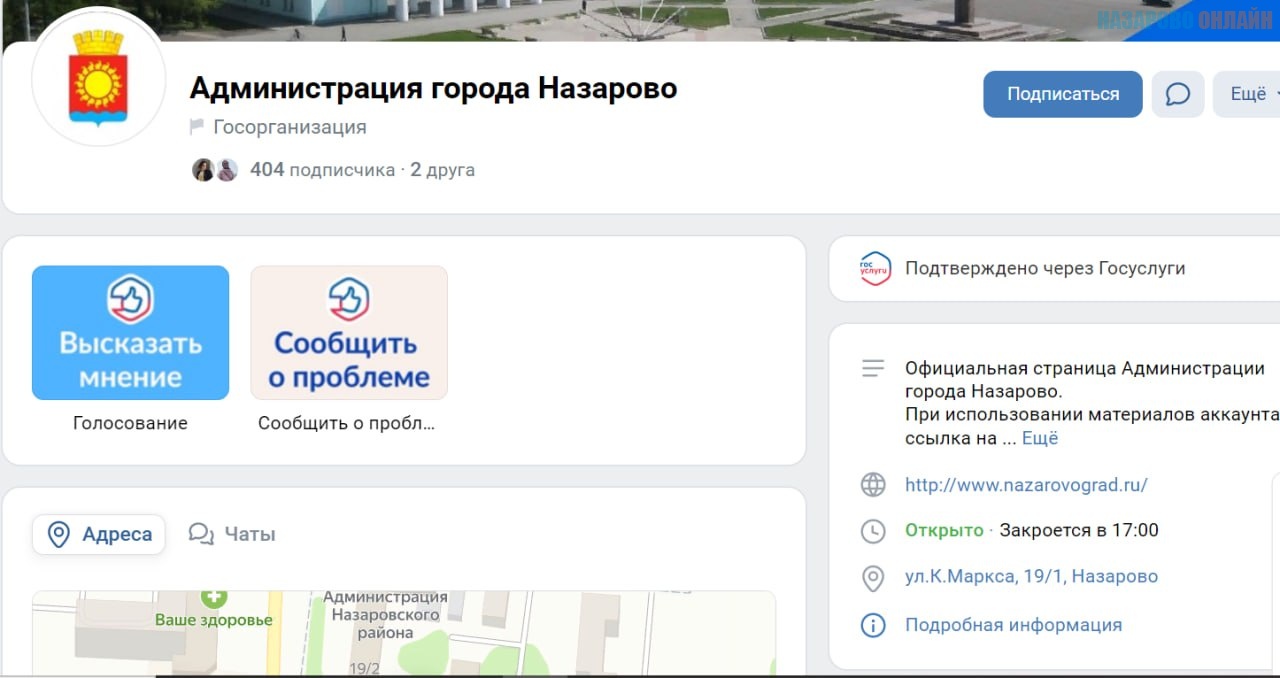Open the Сообщить о проблеме tile

click(x=349, y=333)
